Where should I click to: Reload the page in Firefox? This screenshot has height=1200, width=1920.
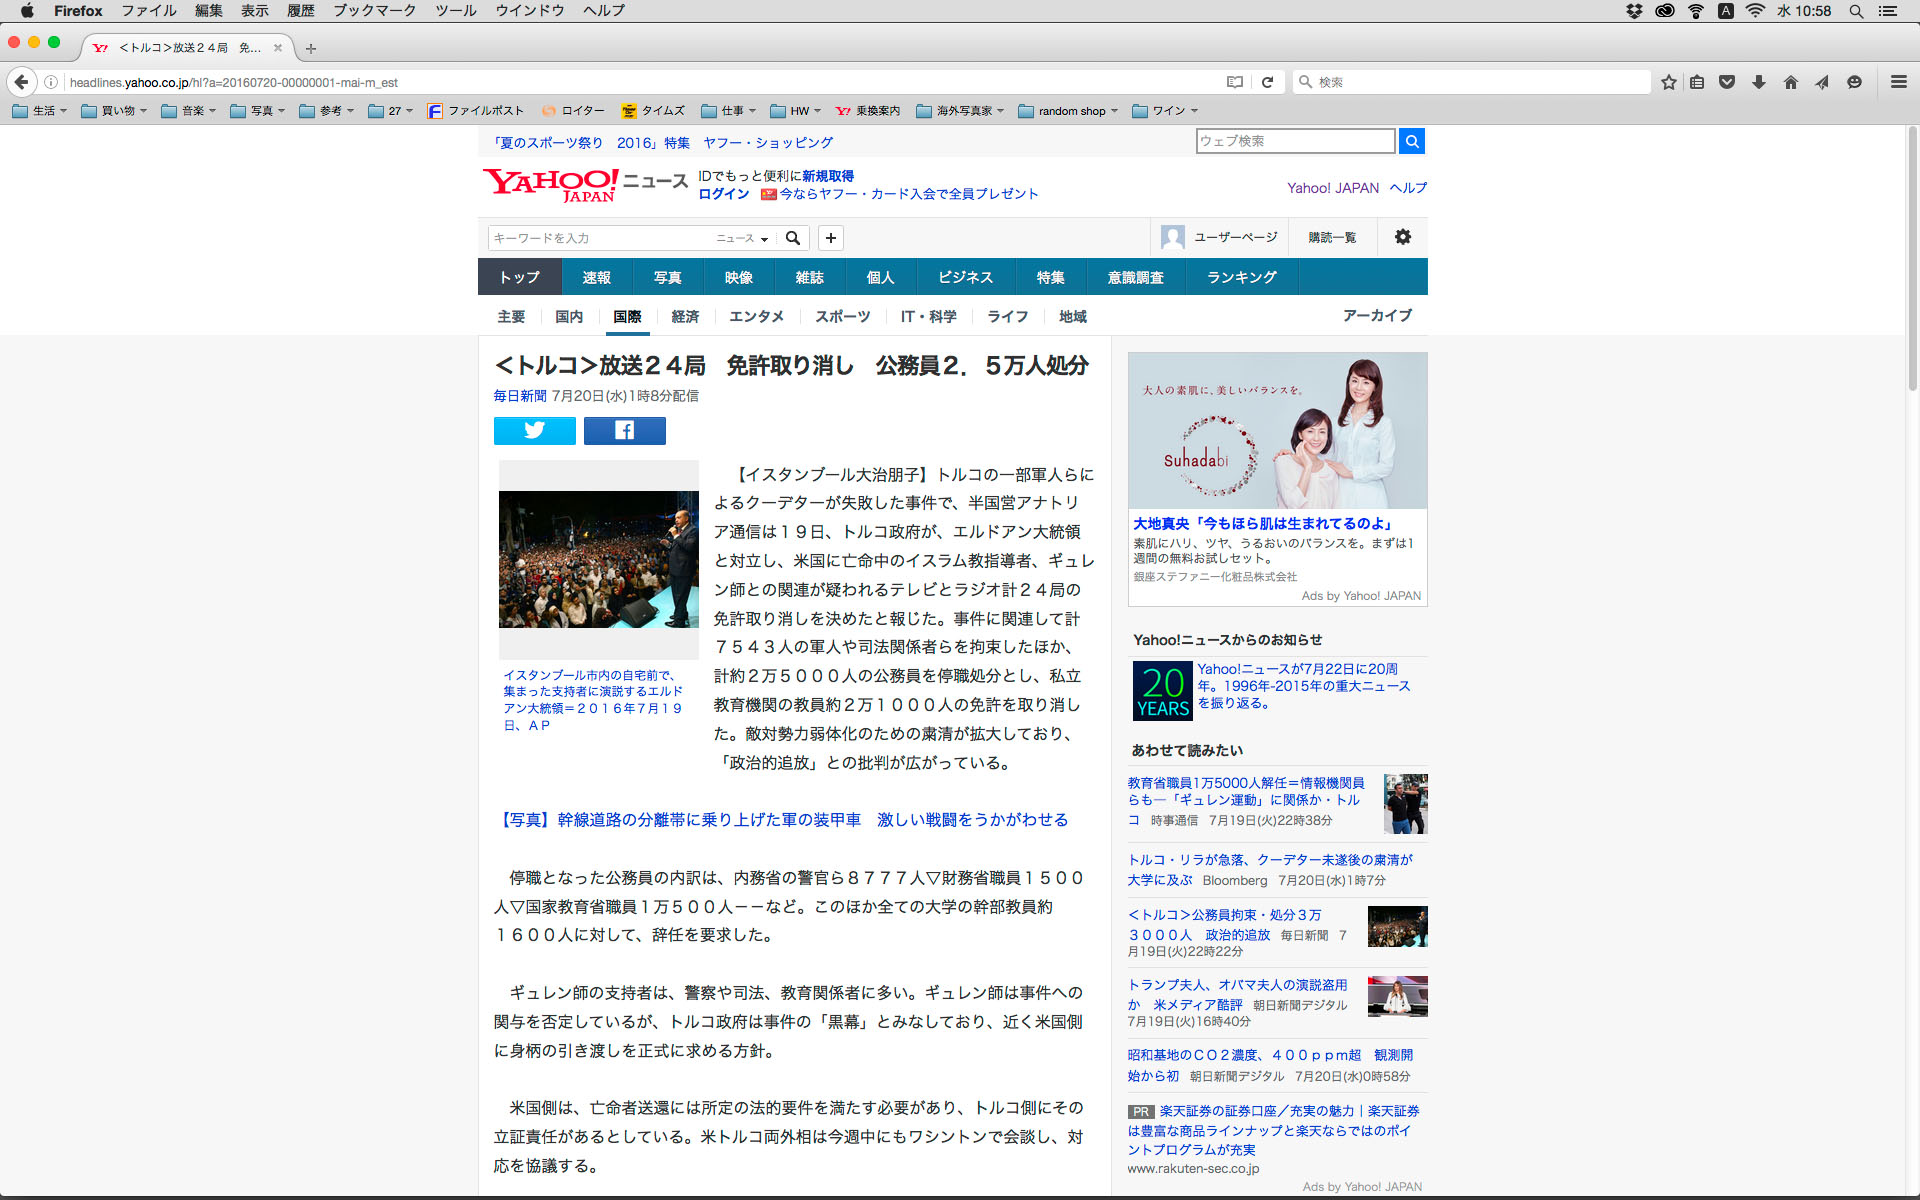(x=1267, y=82)
